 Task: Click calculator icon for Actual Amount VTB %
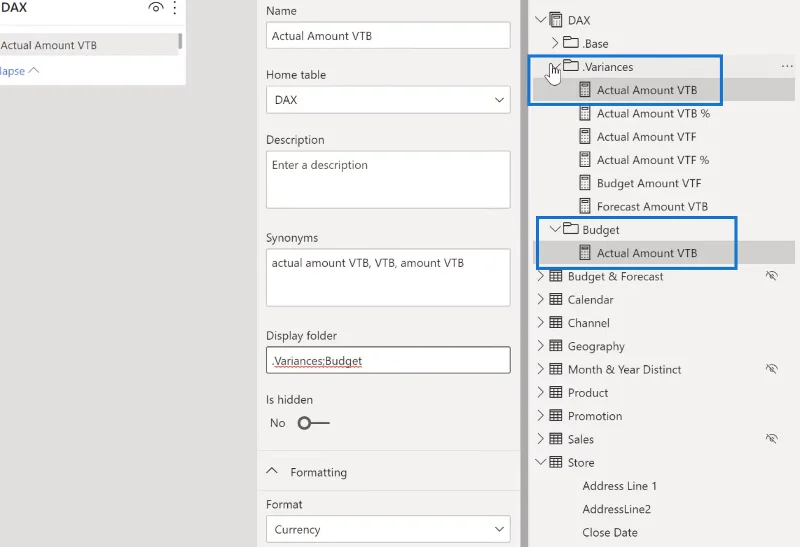point(585,113)
